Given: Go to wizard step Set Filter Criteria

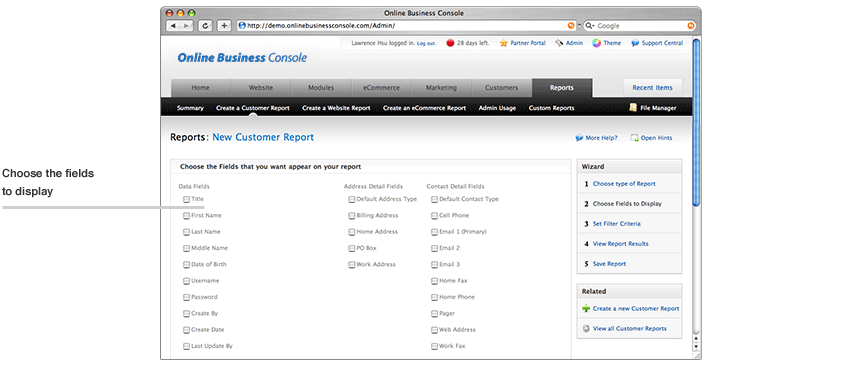Looking at the screenshot, I should [616, 224].
